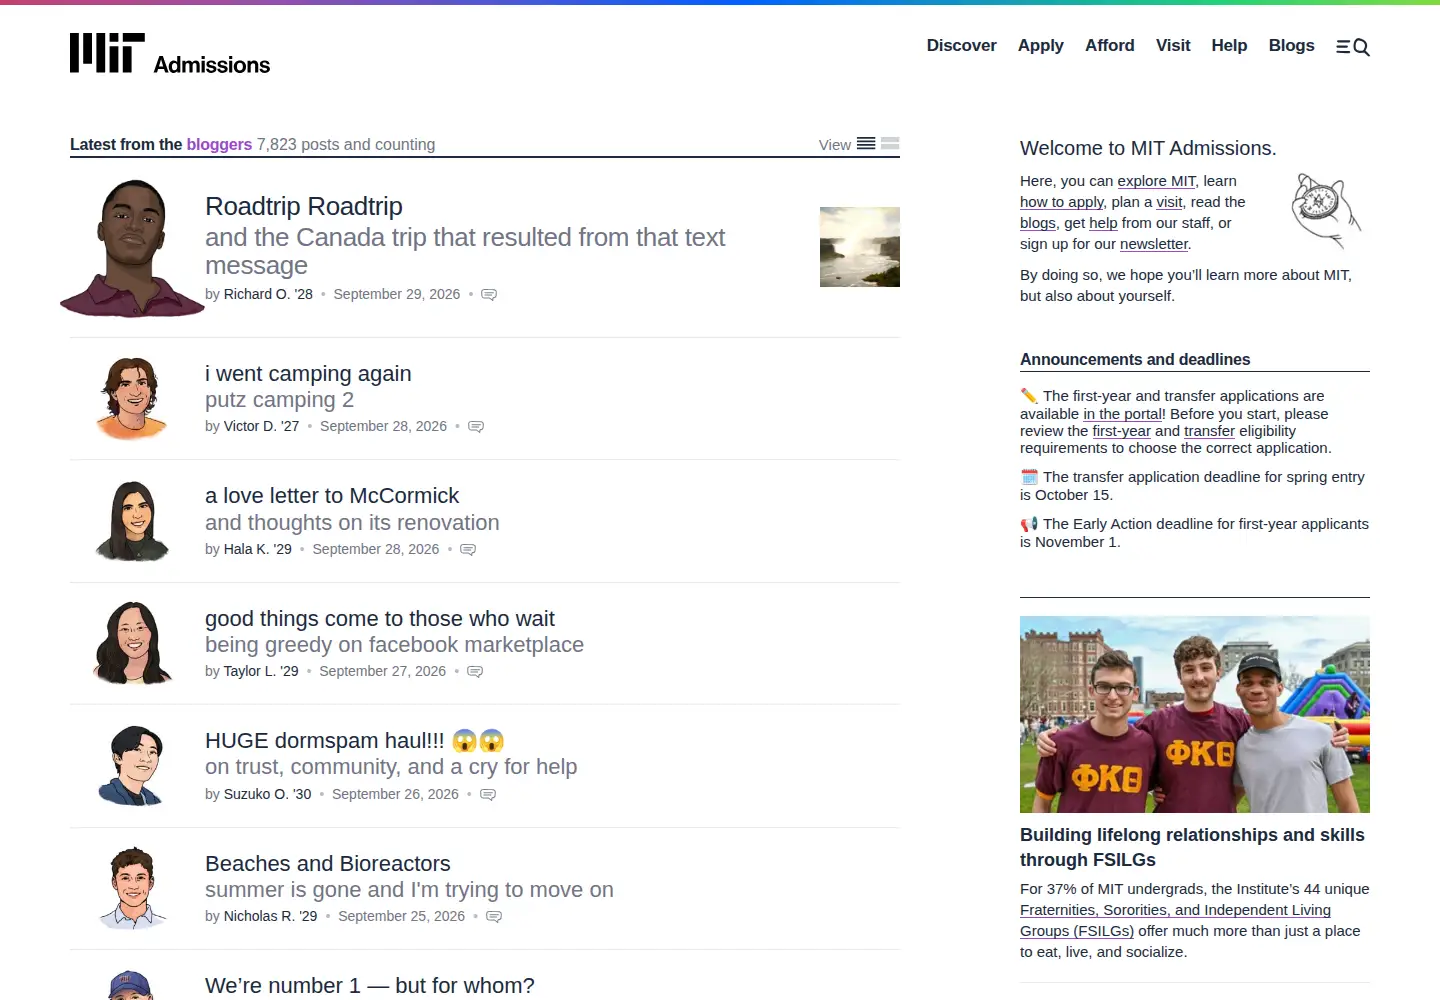Click 'in the portal' announcement link
This screenshot has height=1000, width=1440.
click(1122, 414)
